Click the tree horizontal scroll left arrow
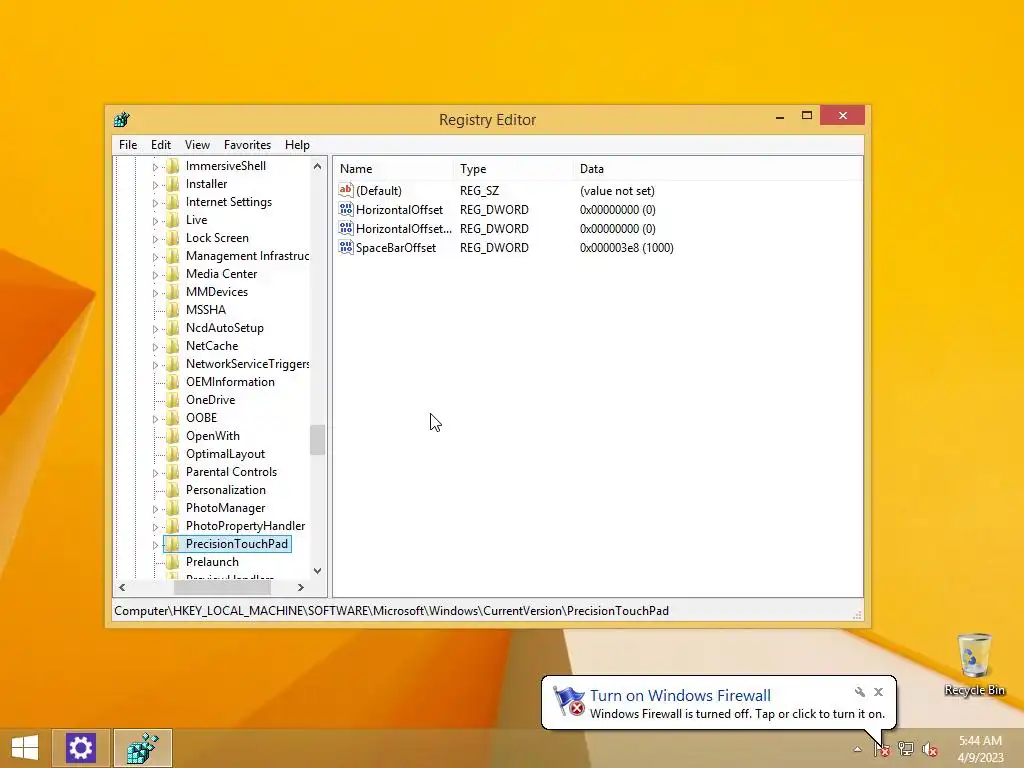Screen dimensions: 1024x768 click(x=122, y=587)
